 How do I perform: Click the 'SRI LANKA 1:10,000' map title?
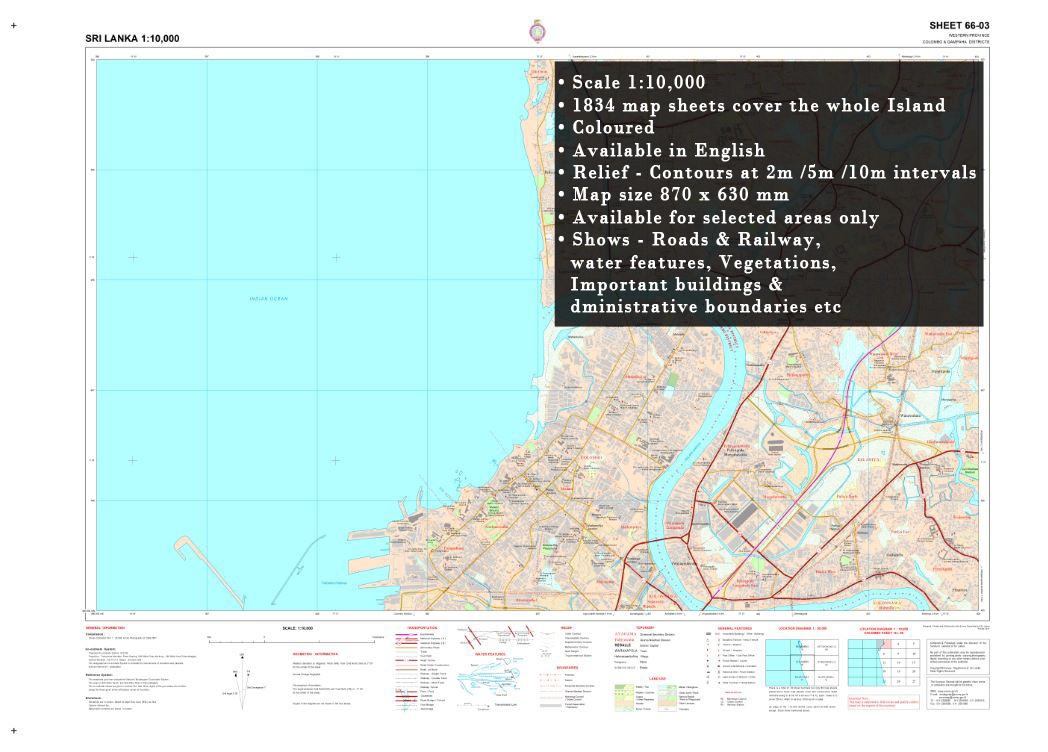[x=132, y=39]
